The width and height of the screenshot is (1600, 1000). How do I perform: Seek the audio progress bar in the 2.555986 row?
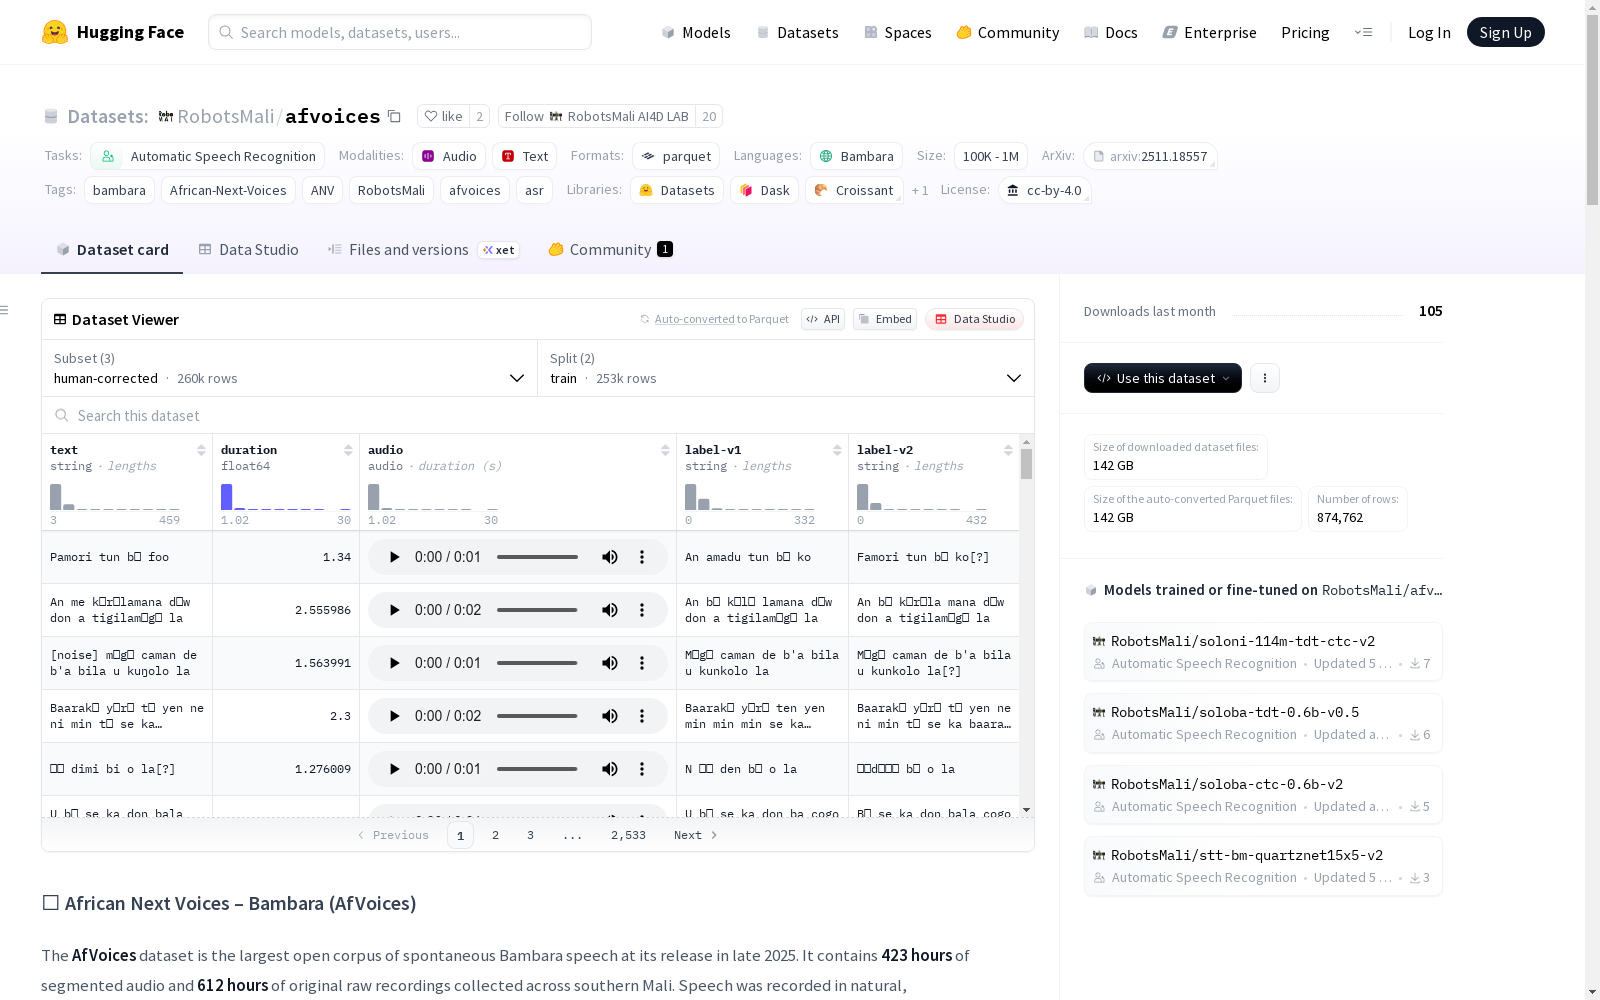(x=537, y=610)
